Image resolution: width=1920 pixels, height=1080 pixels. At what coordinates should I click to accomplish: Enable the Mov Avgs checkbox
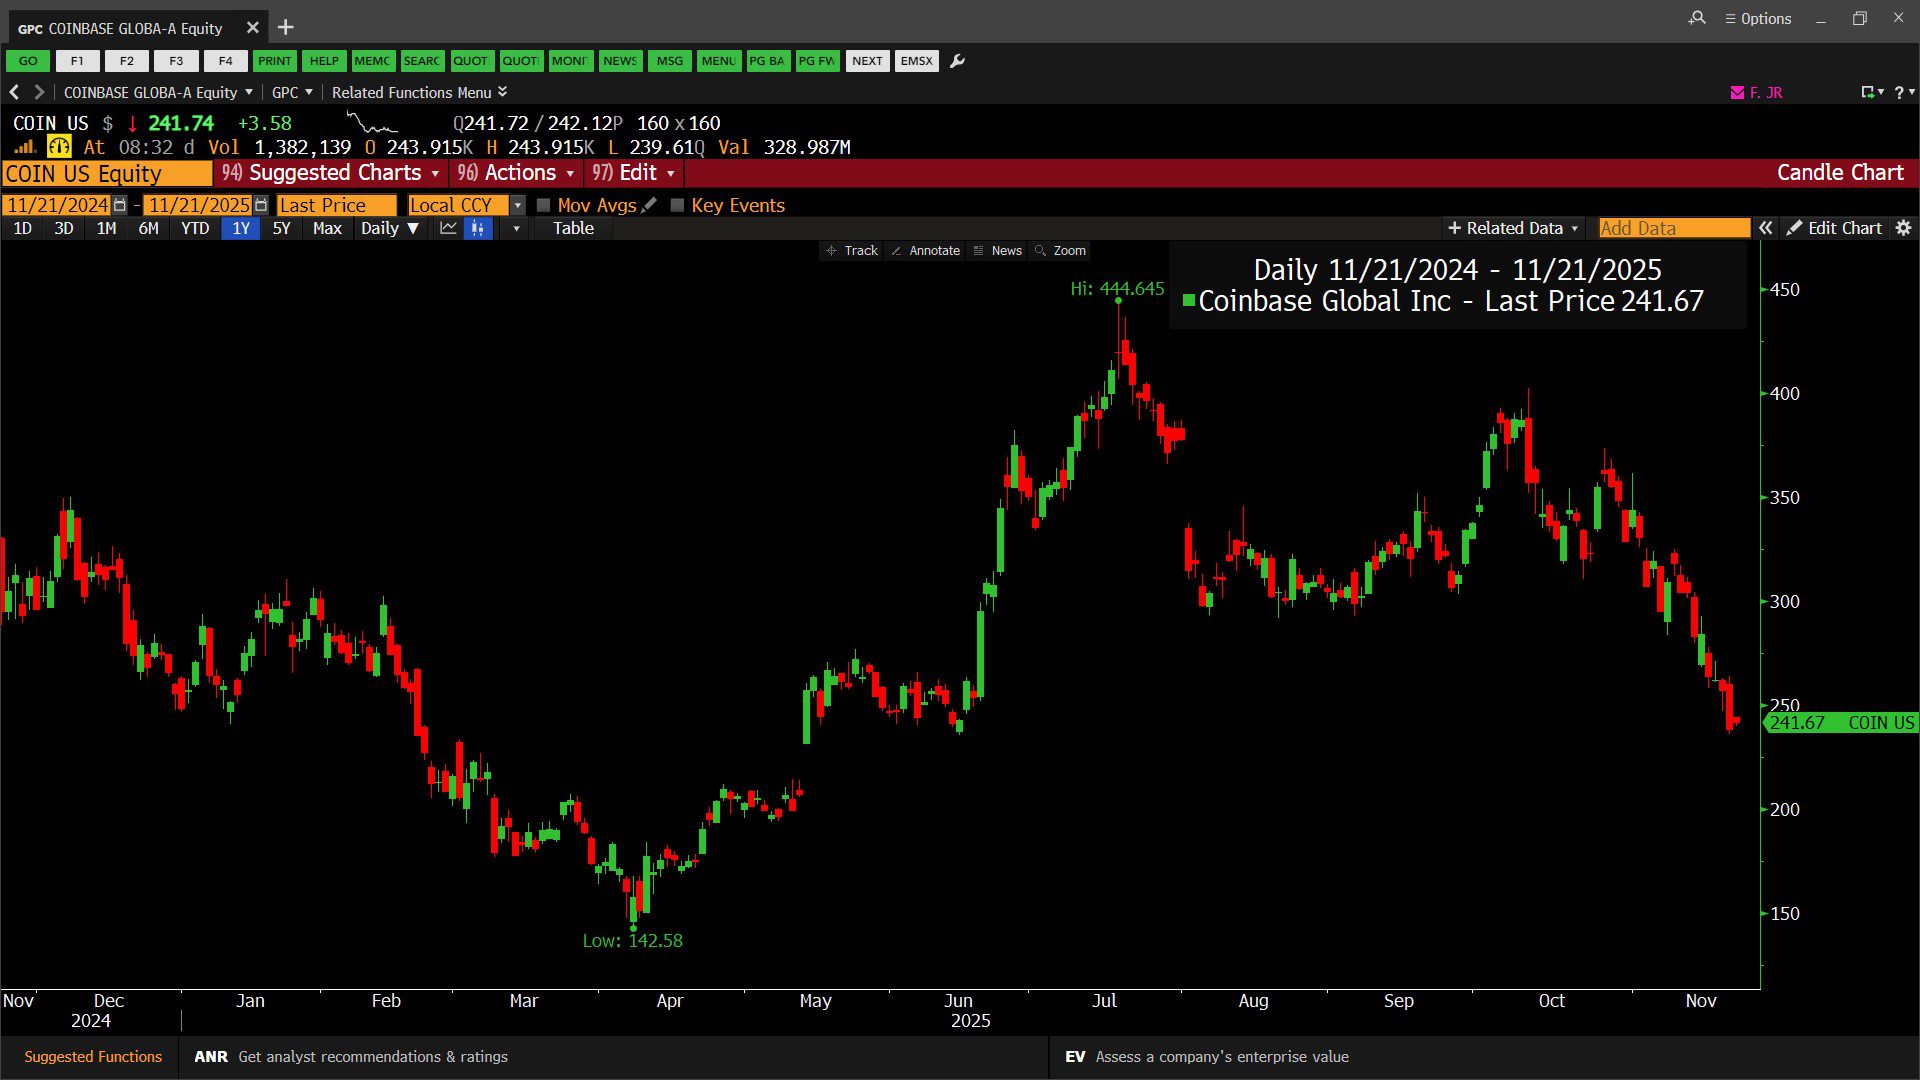point(544,205)
